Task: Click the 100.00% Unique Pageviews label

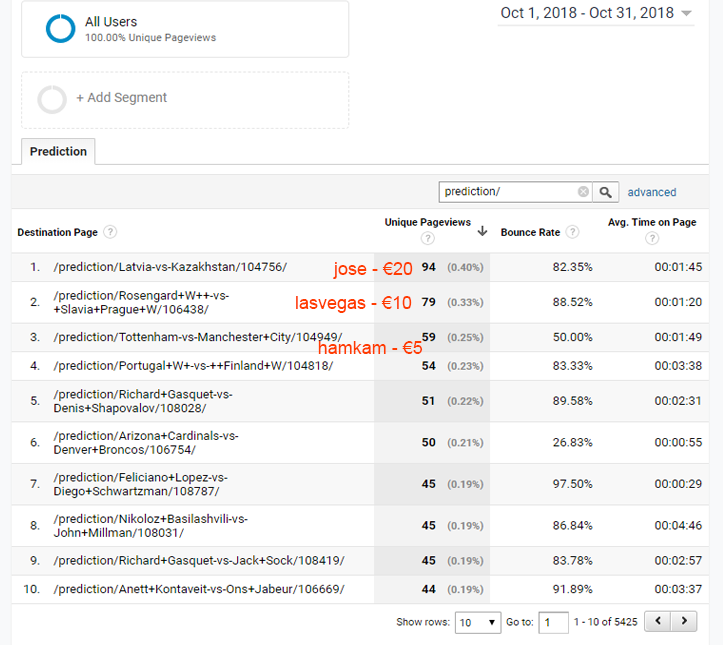Action: [150, 38]
